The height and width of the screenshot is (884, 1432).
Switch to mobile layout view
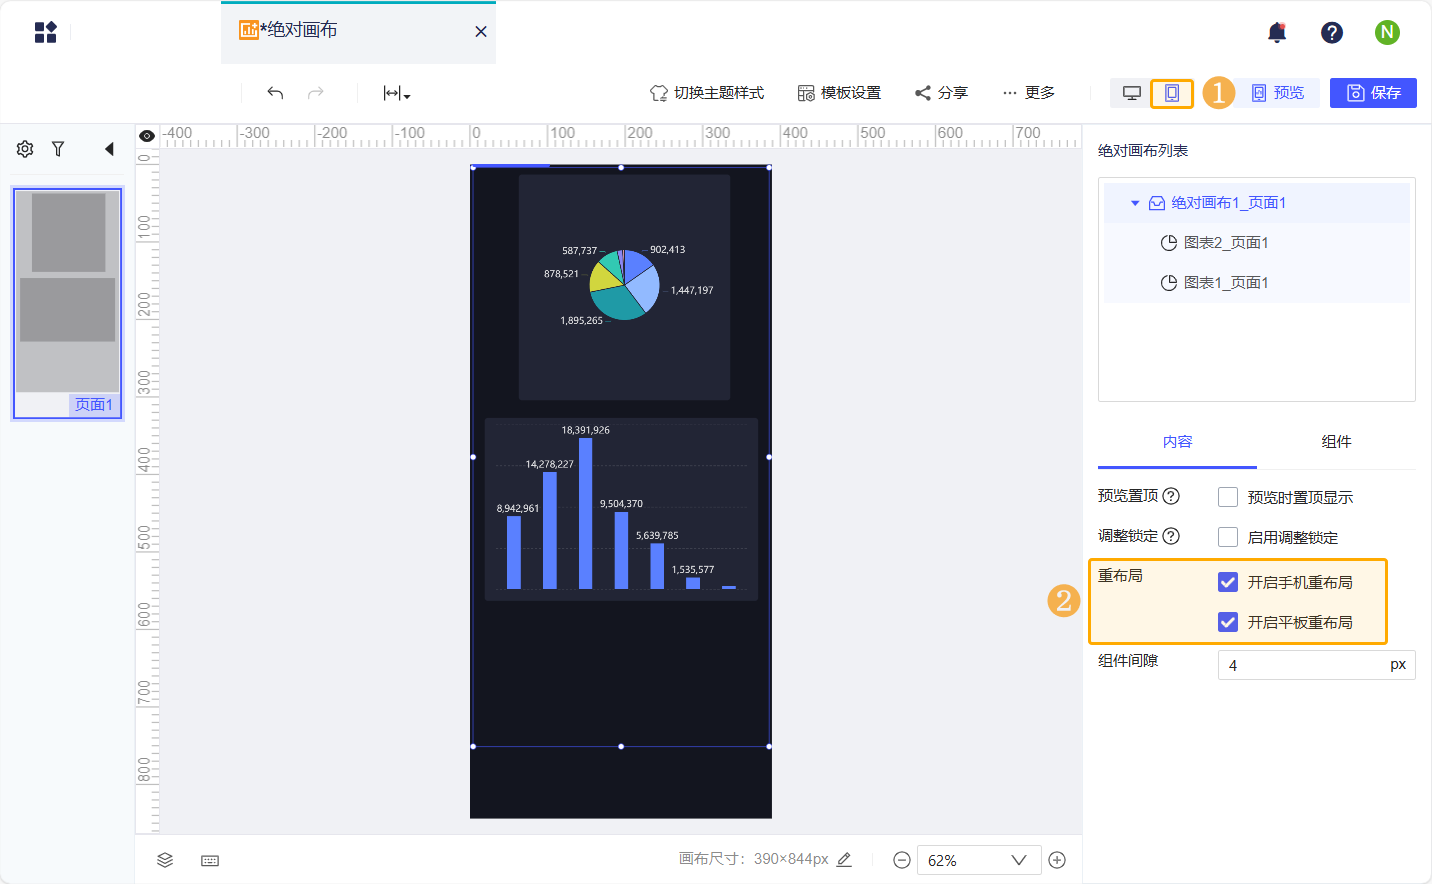pyautogui.click(x=1172, y=93)
